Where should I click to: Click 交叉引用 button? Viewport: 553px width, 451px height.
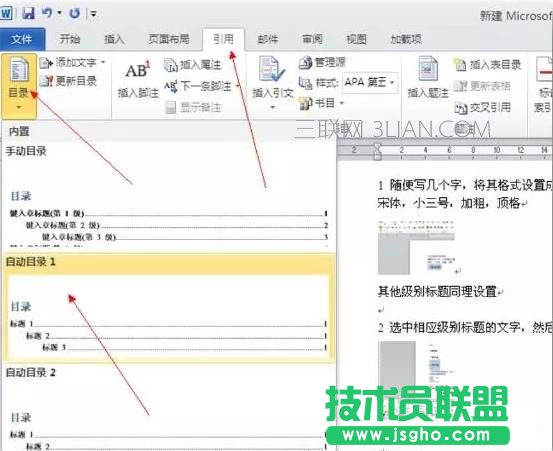(483, 107)
